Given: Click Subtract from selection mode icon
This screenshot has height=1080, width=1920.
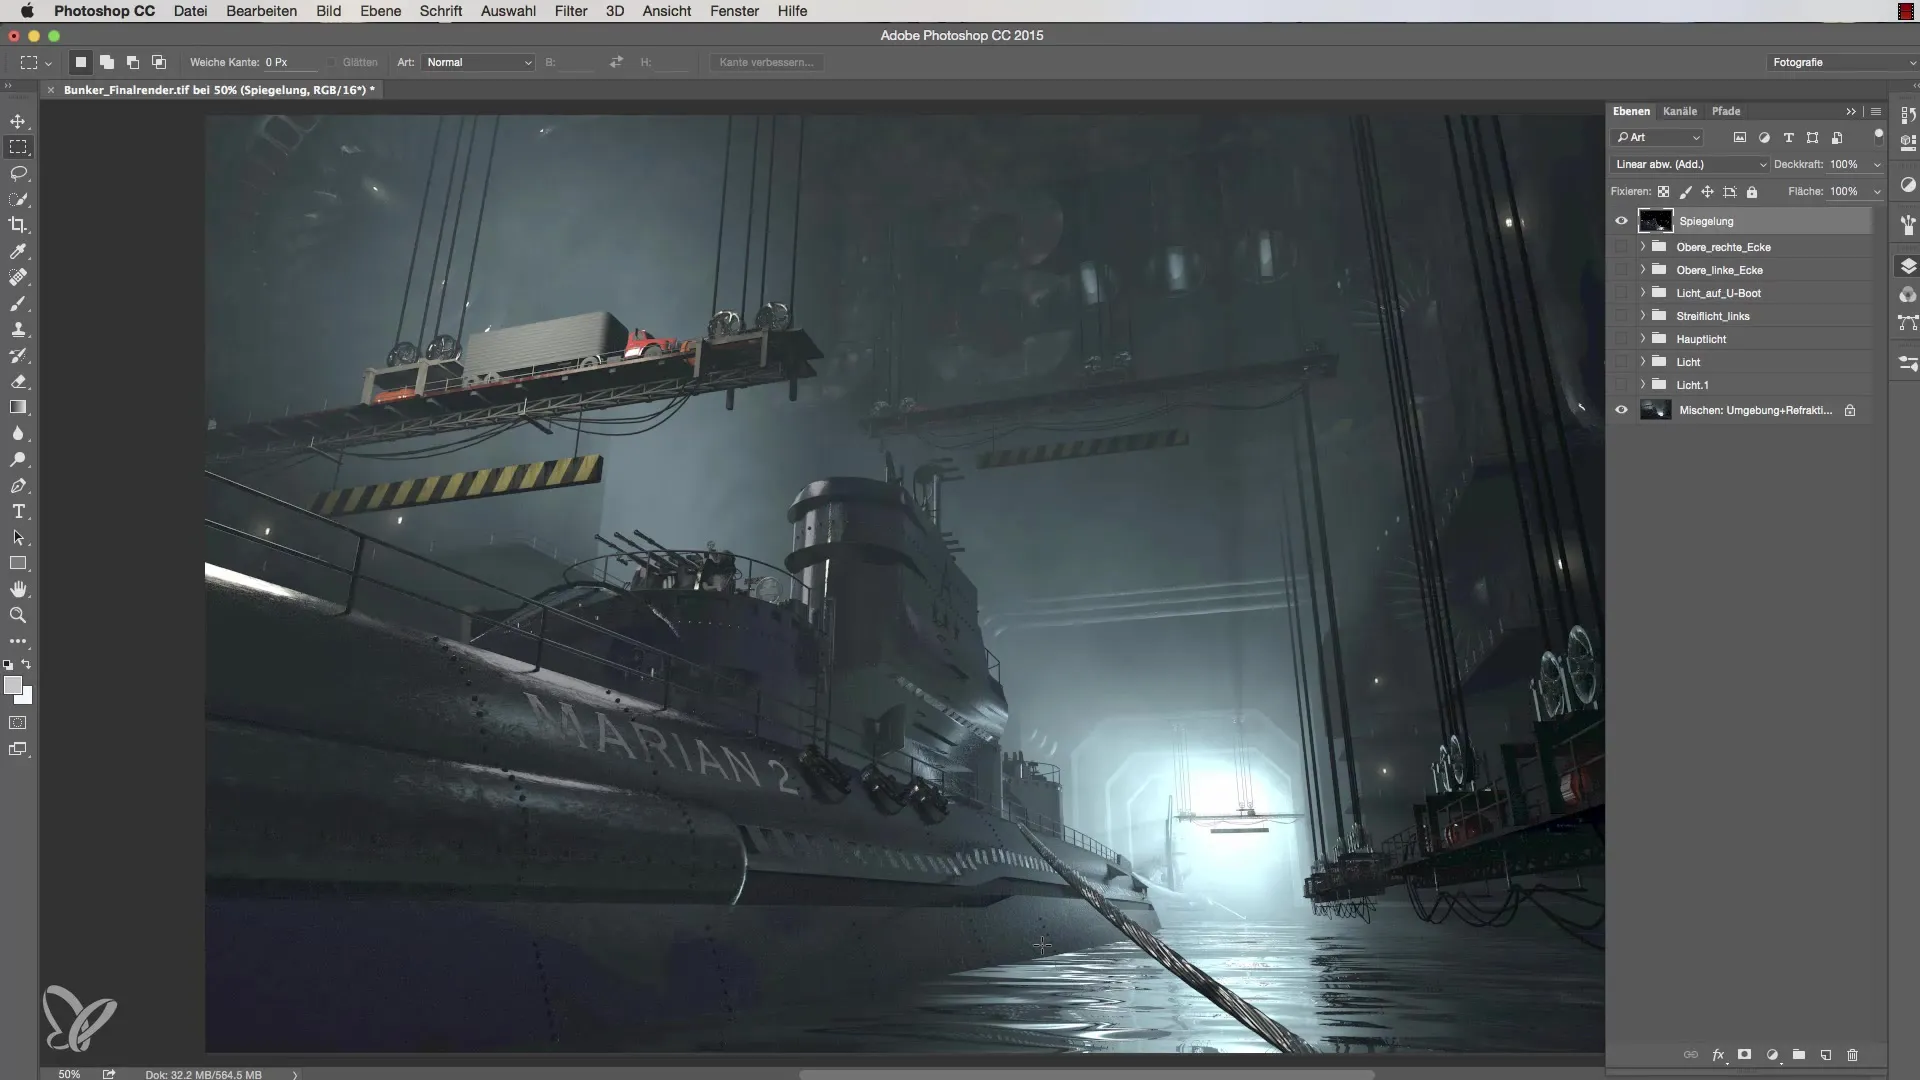Looking at the screenshot, I should pyautogui.click(x=133, y=62).
